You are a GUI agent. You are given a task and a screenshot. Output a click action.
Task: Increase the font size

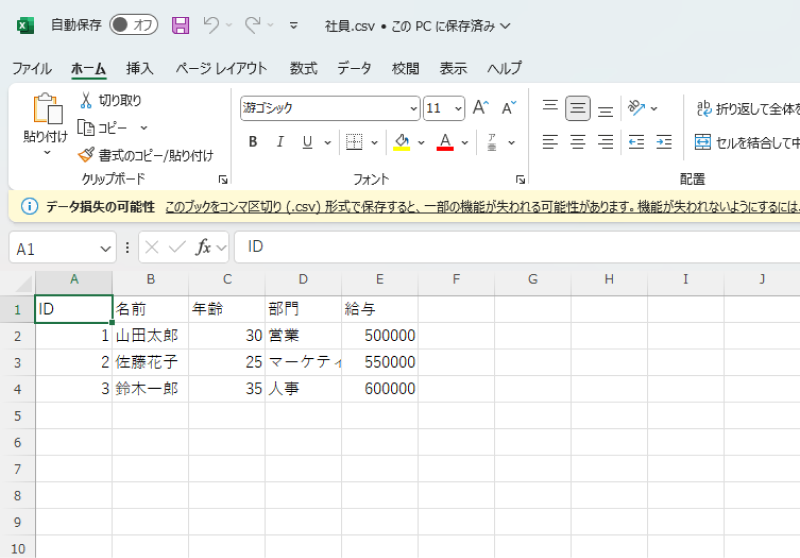481,108
